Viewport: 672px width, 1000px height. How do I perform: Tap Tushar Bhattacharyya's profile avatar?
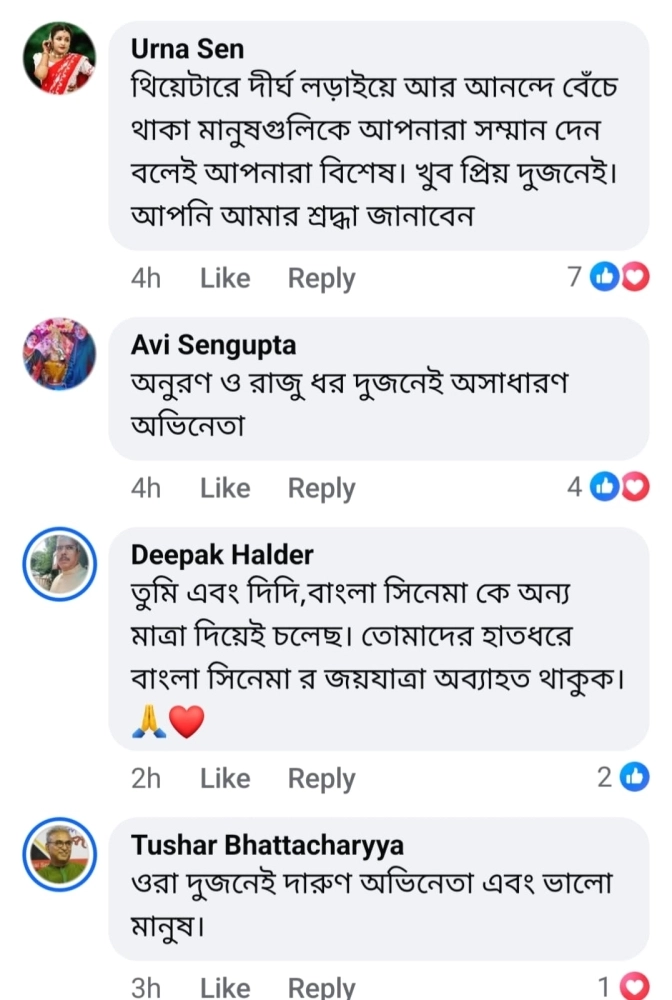click(x=59, y=853)
